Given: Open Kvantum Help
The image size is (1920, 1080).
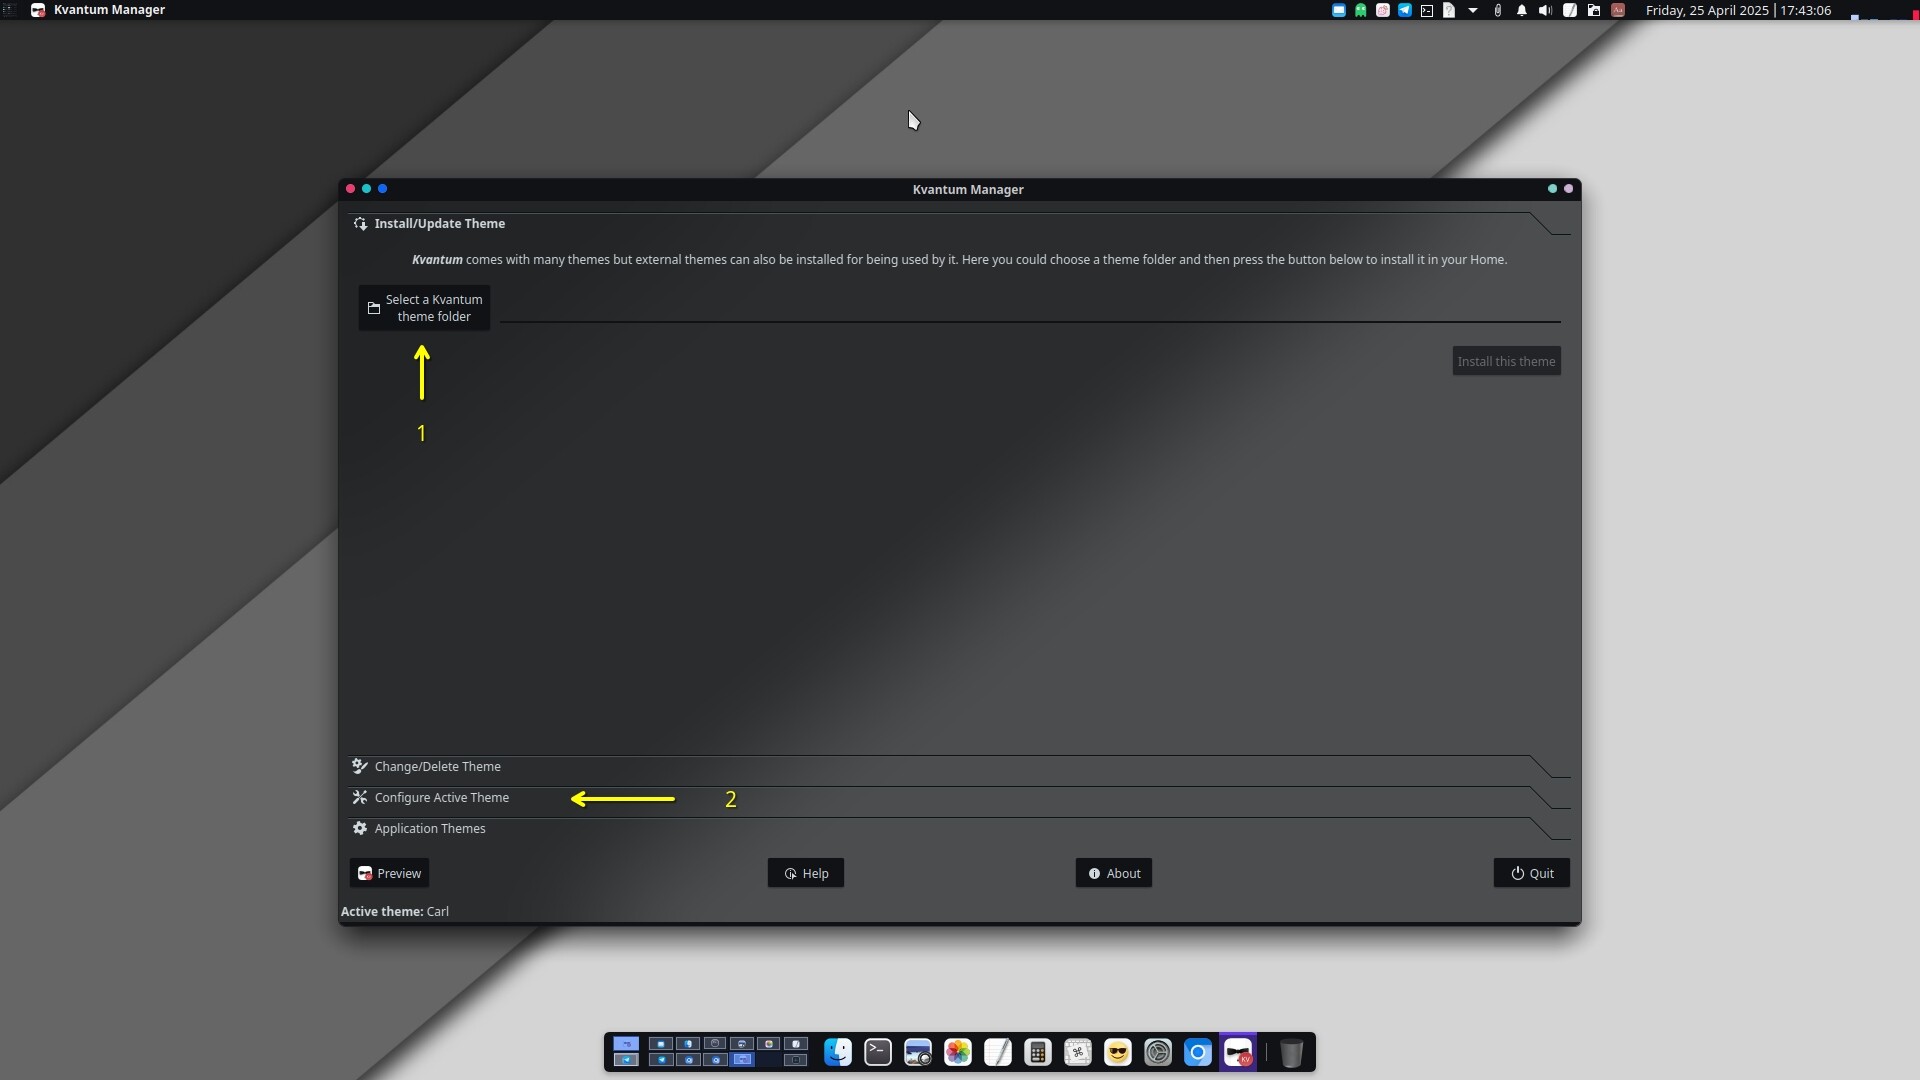Looking at the screenshot, I should click(x=806, y=873).
